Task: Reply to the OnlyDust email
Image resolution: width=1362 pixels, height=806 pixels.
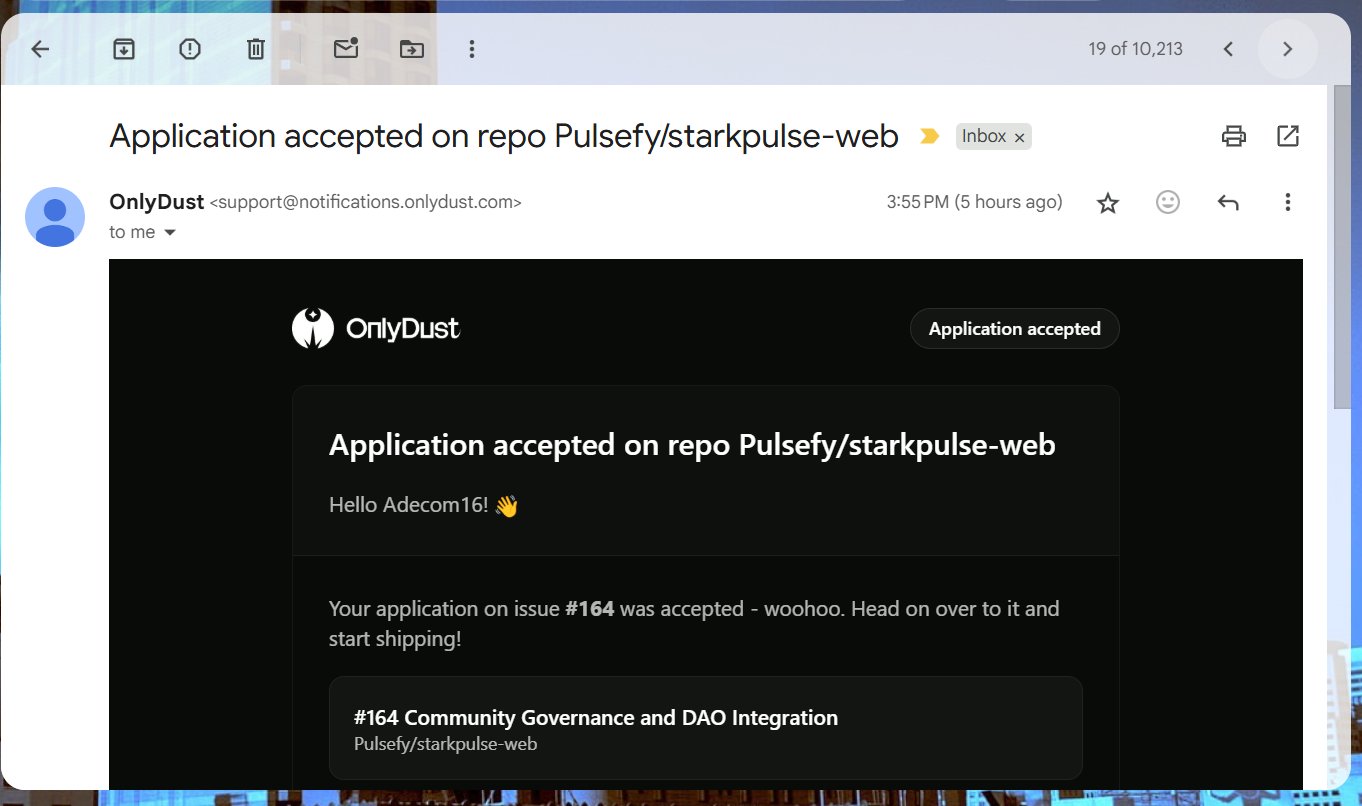Action: pos(1228,203)
